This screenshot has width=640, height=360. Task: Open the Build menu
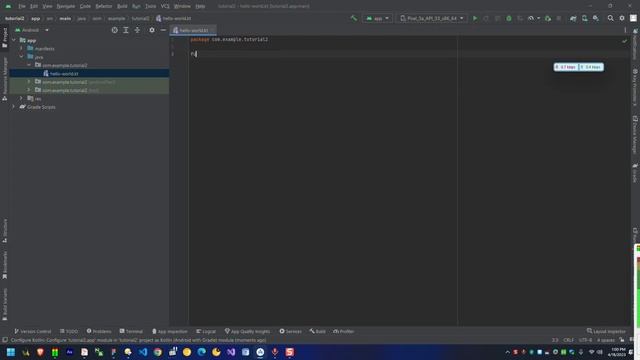122,6
